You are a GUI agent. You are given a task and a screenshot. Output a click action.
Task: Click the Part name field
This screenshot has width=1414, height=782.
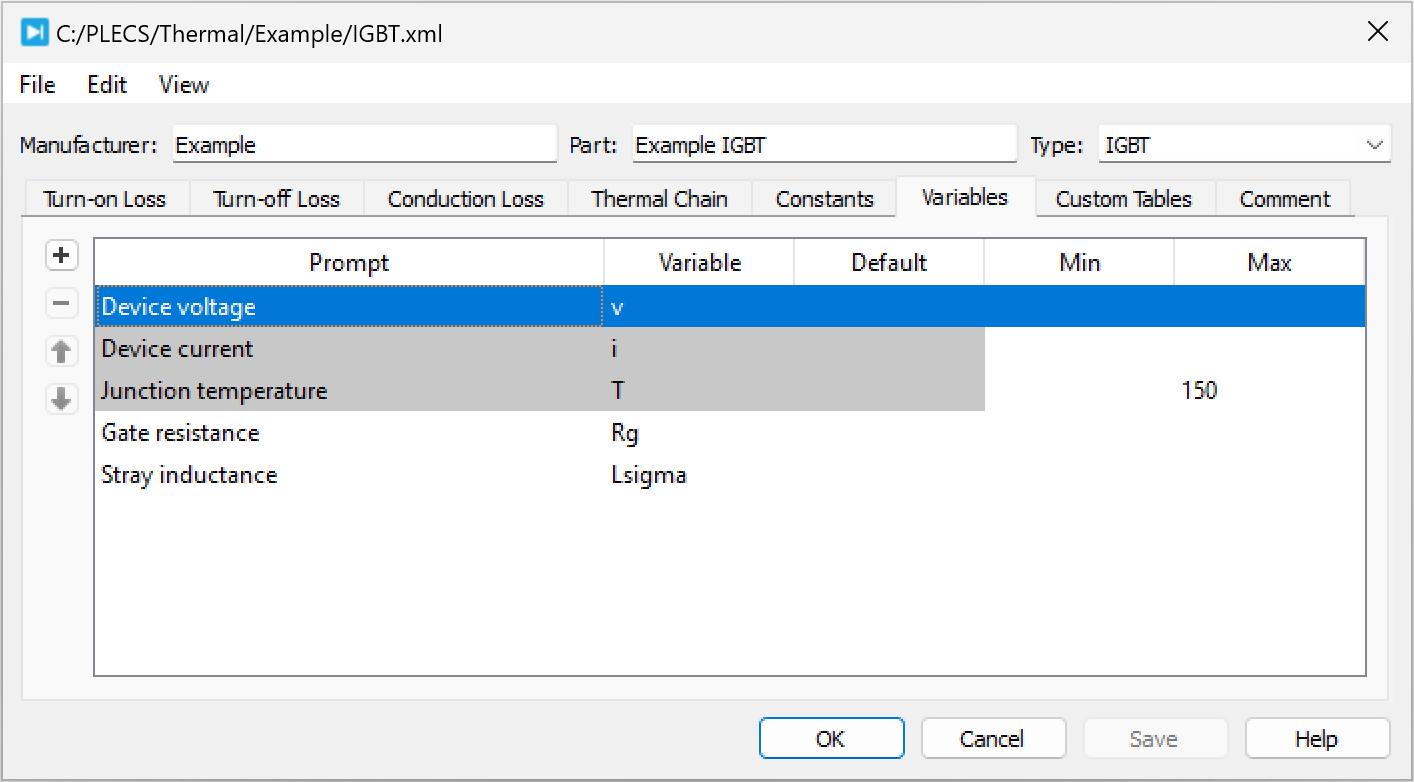824,145
